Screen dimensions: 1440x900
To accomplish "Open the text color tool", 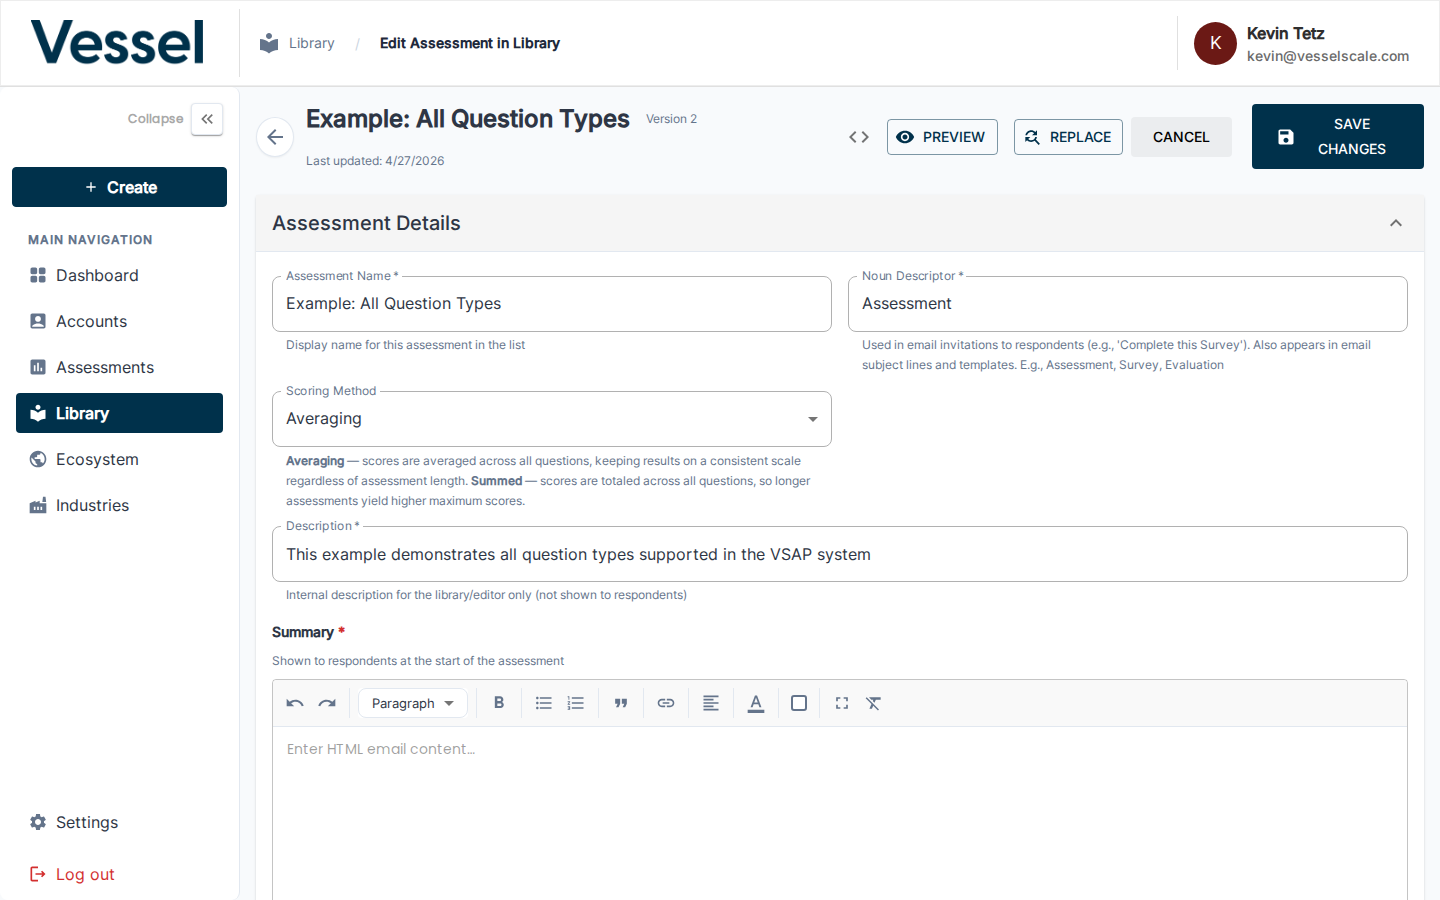I will (756, 703).
